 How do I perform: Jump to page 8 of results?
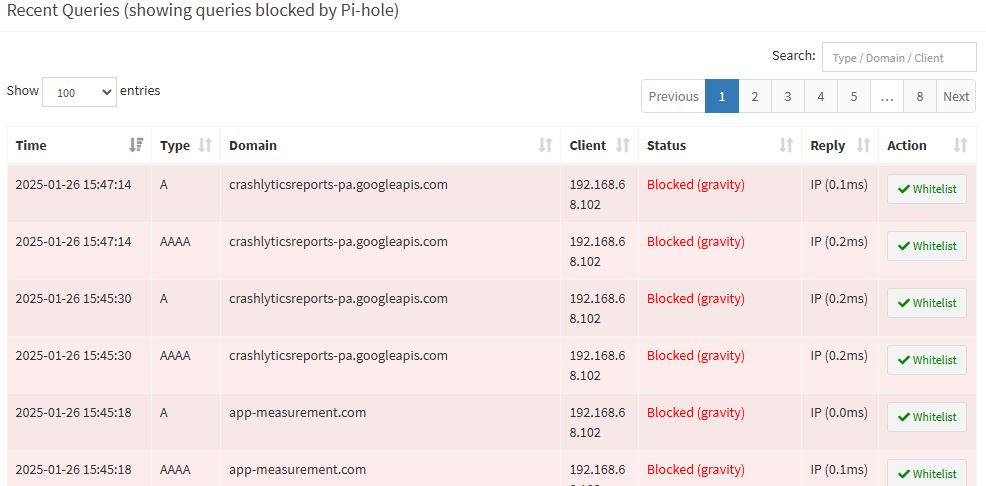coord(919,96)
